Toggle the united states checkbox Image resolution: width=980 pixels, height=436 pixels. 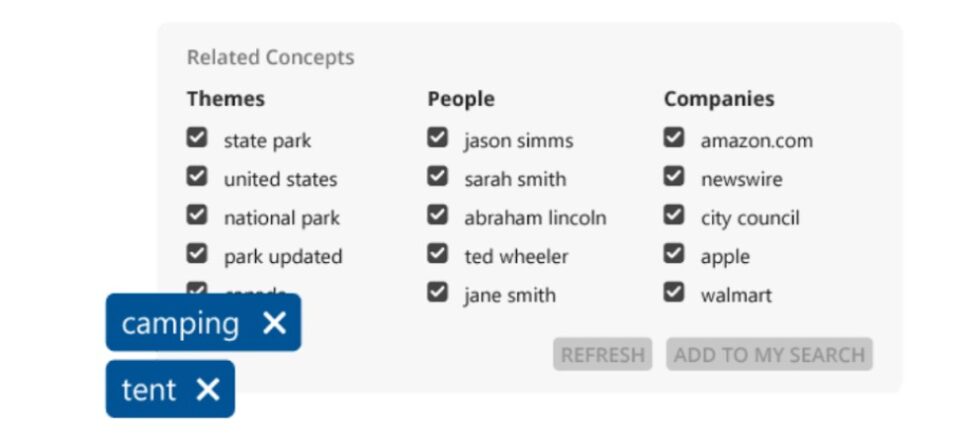pyautogui.click(x=197, y=177)
